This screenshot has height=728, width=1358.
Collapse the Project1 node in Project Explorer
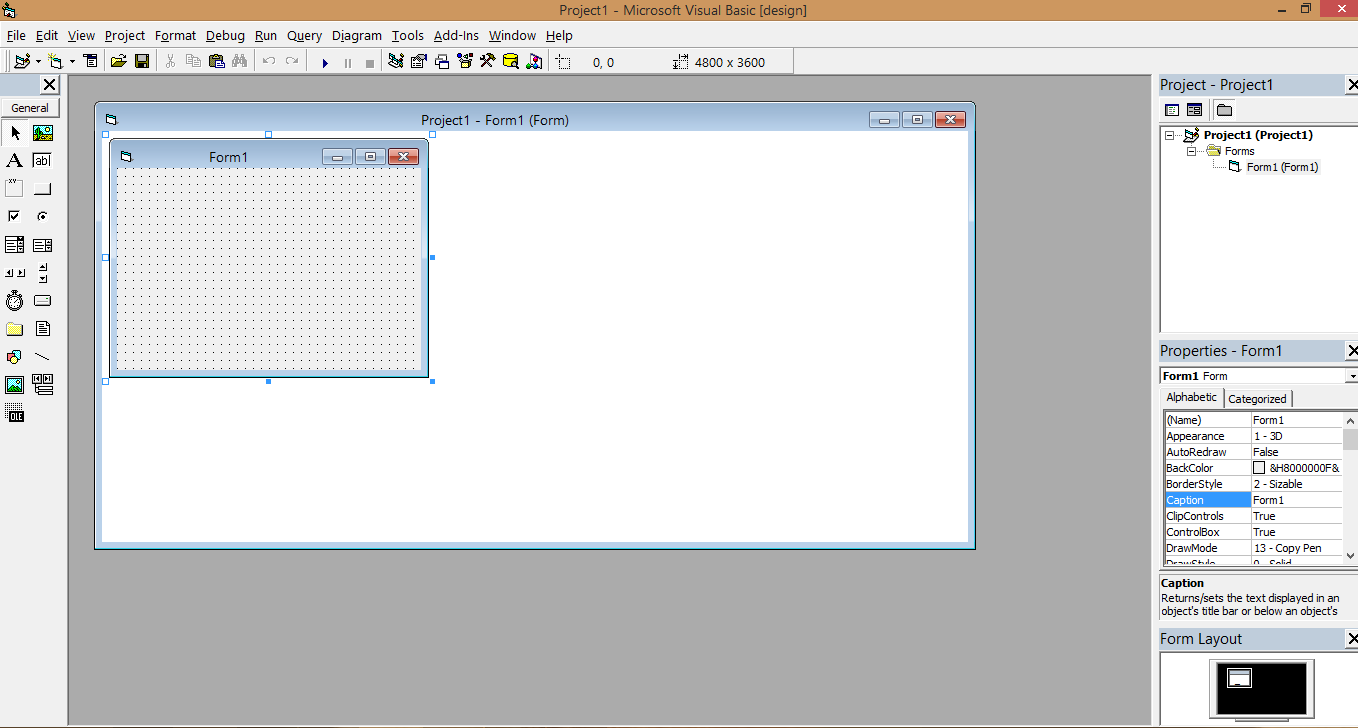1170,134
